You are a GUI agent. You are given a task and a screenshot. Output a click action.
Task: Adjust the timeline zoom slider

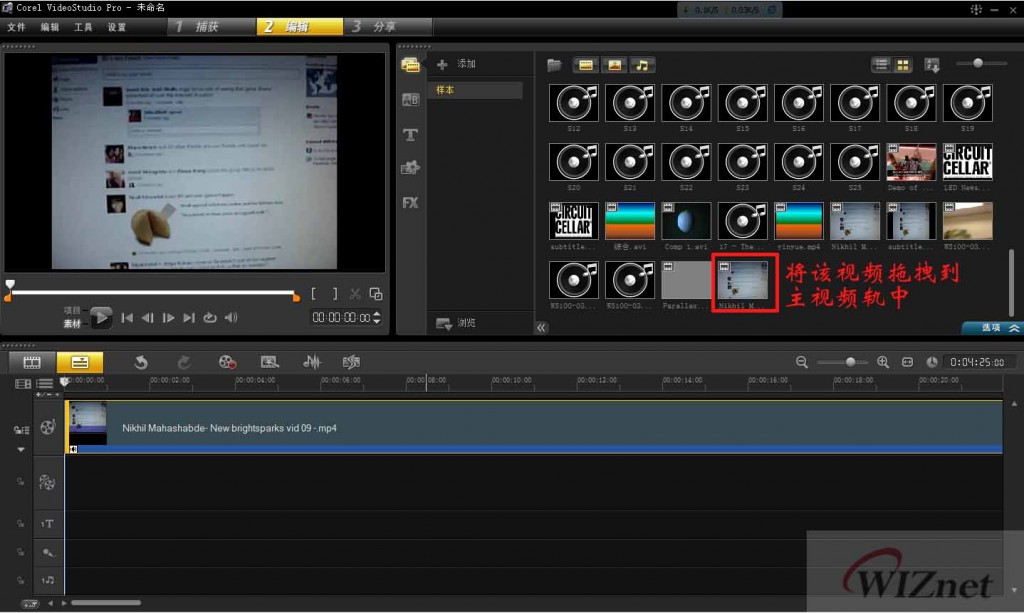(x=850, y=362)
